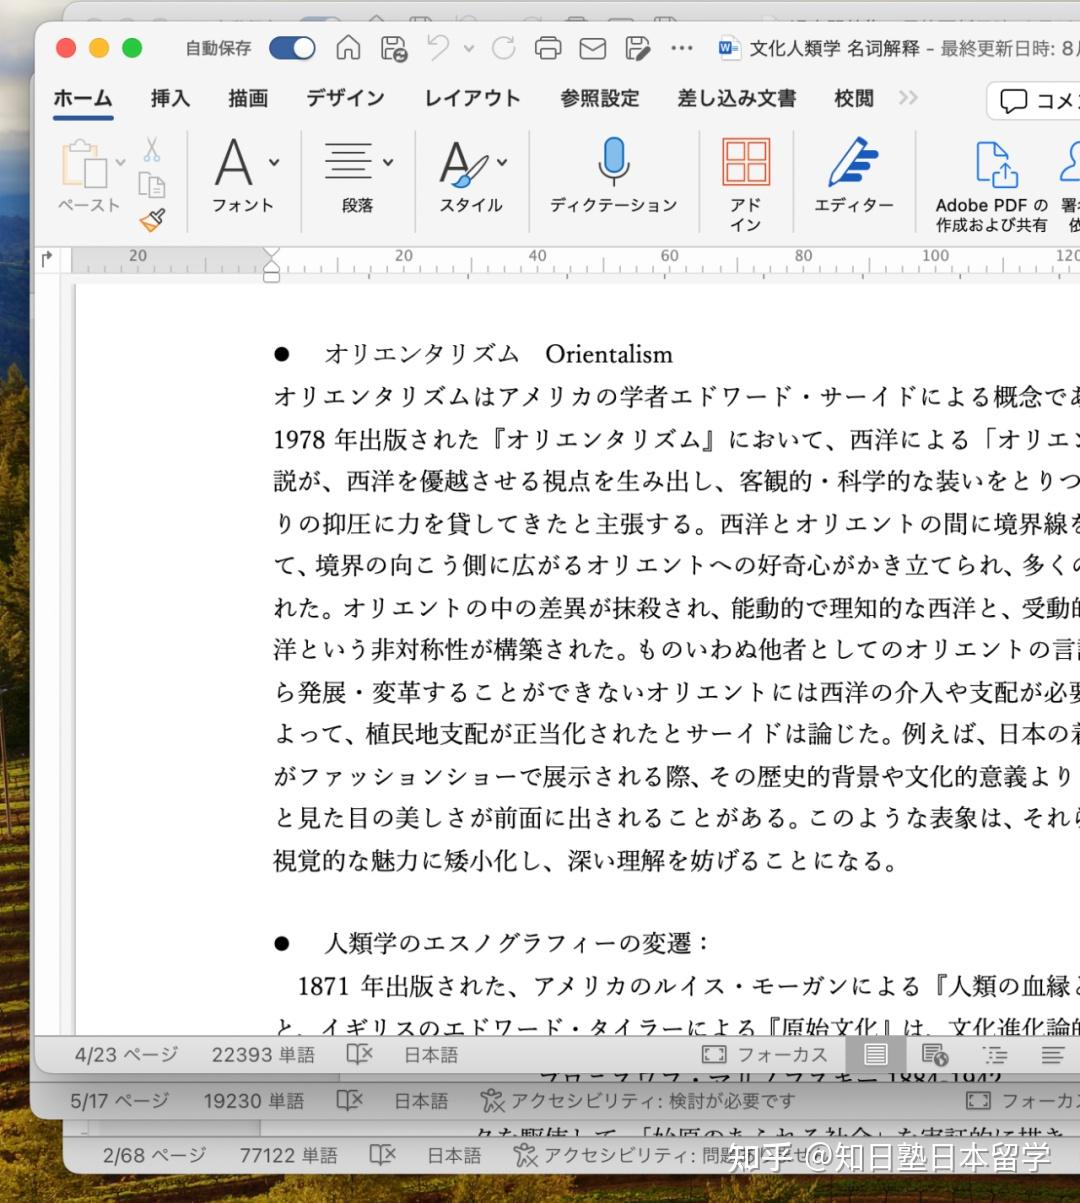This screenshot has height=1203, width=1080.
Task: Open the Editor (エディター) pen icon
Action: pyautogui.click(x=852, y=175)
